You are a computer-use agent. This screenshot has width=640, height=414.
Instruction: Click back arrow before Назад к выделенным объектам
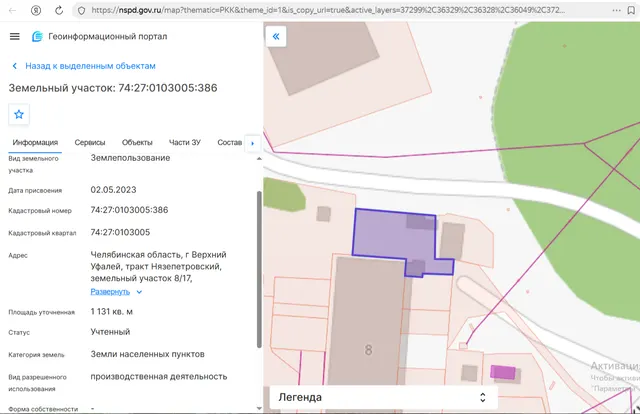click(15, 66)
